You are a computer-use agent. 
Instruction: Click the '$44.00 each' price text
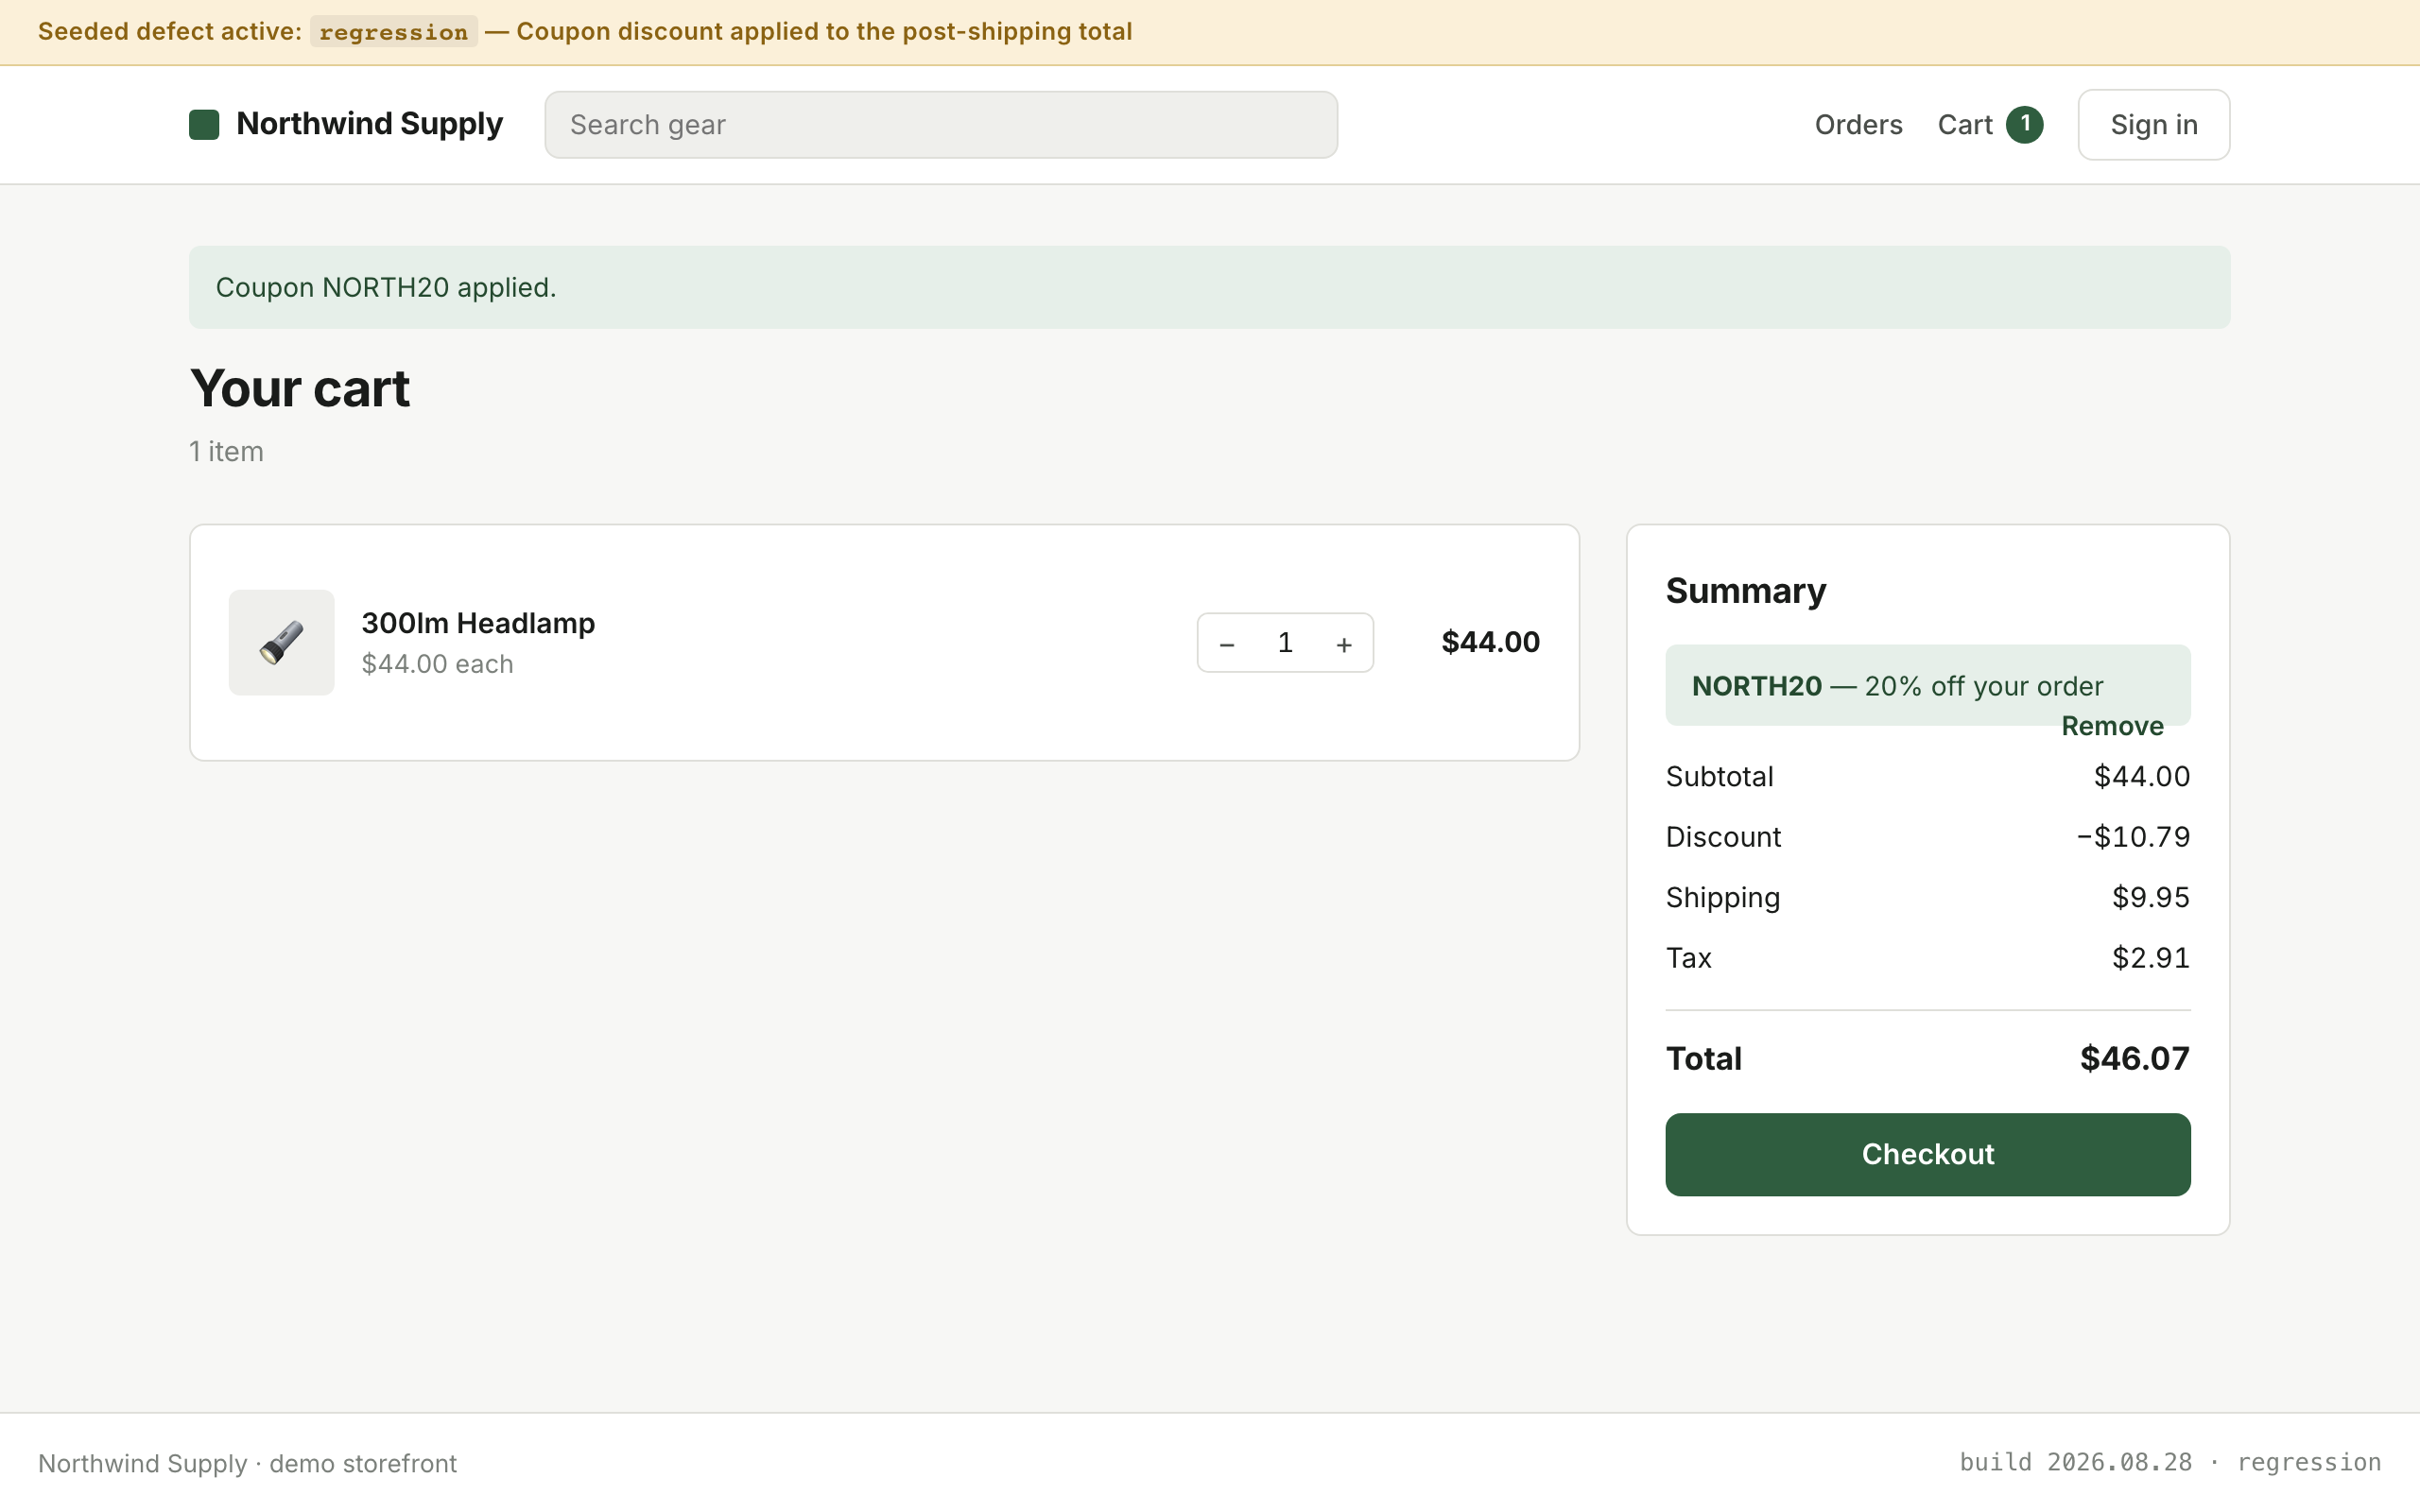tap(437, 664)
